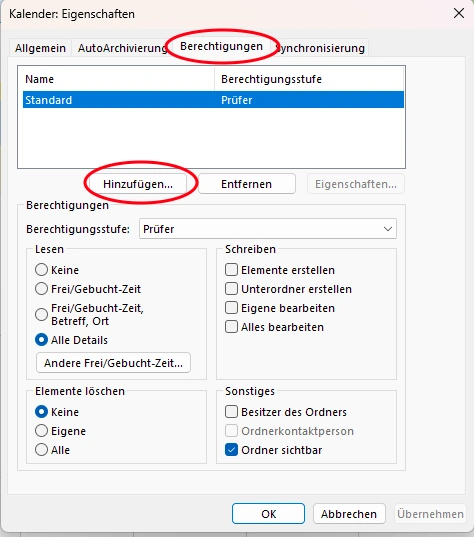This screenshot has height=537, width=474.
Task: Click the Entfernen button
Action: coord(247,184)
